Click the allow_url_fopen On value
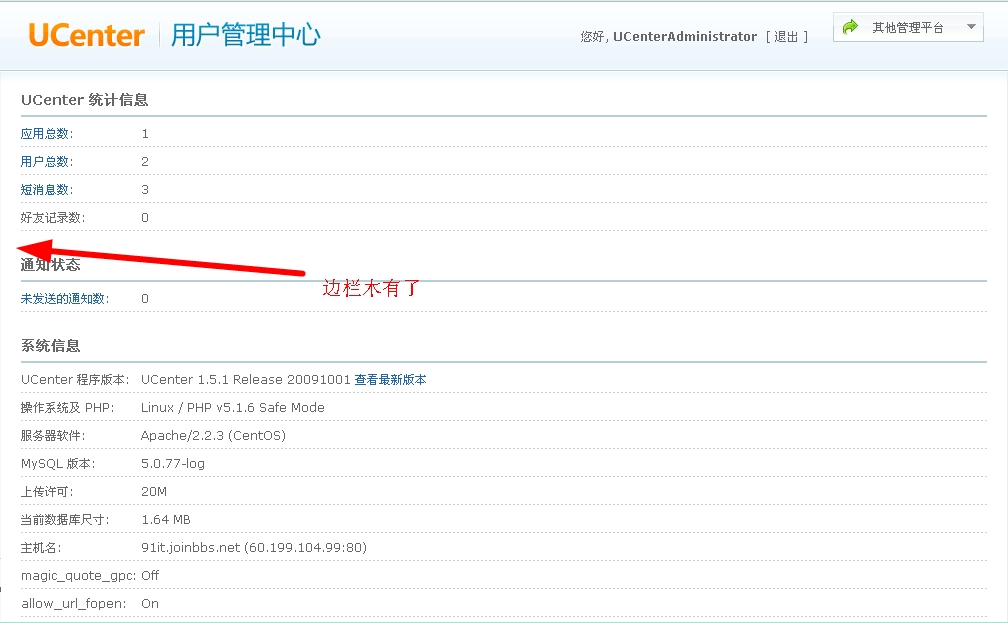This screenshot has width=1008, height=623. (150, 604)
